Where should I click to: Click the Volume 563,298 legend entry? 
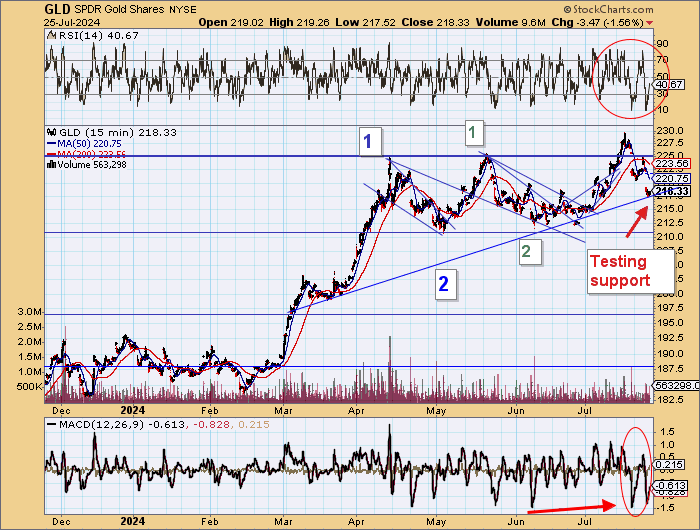(x=92, y=164)
